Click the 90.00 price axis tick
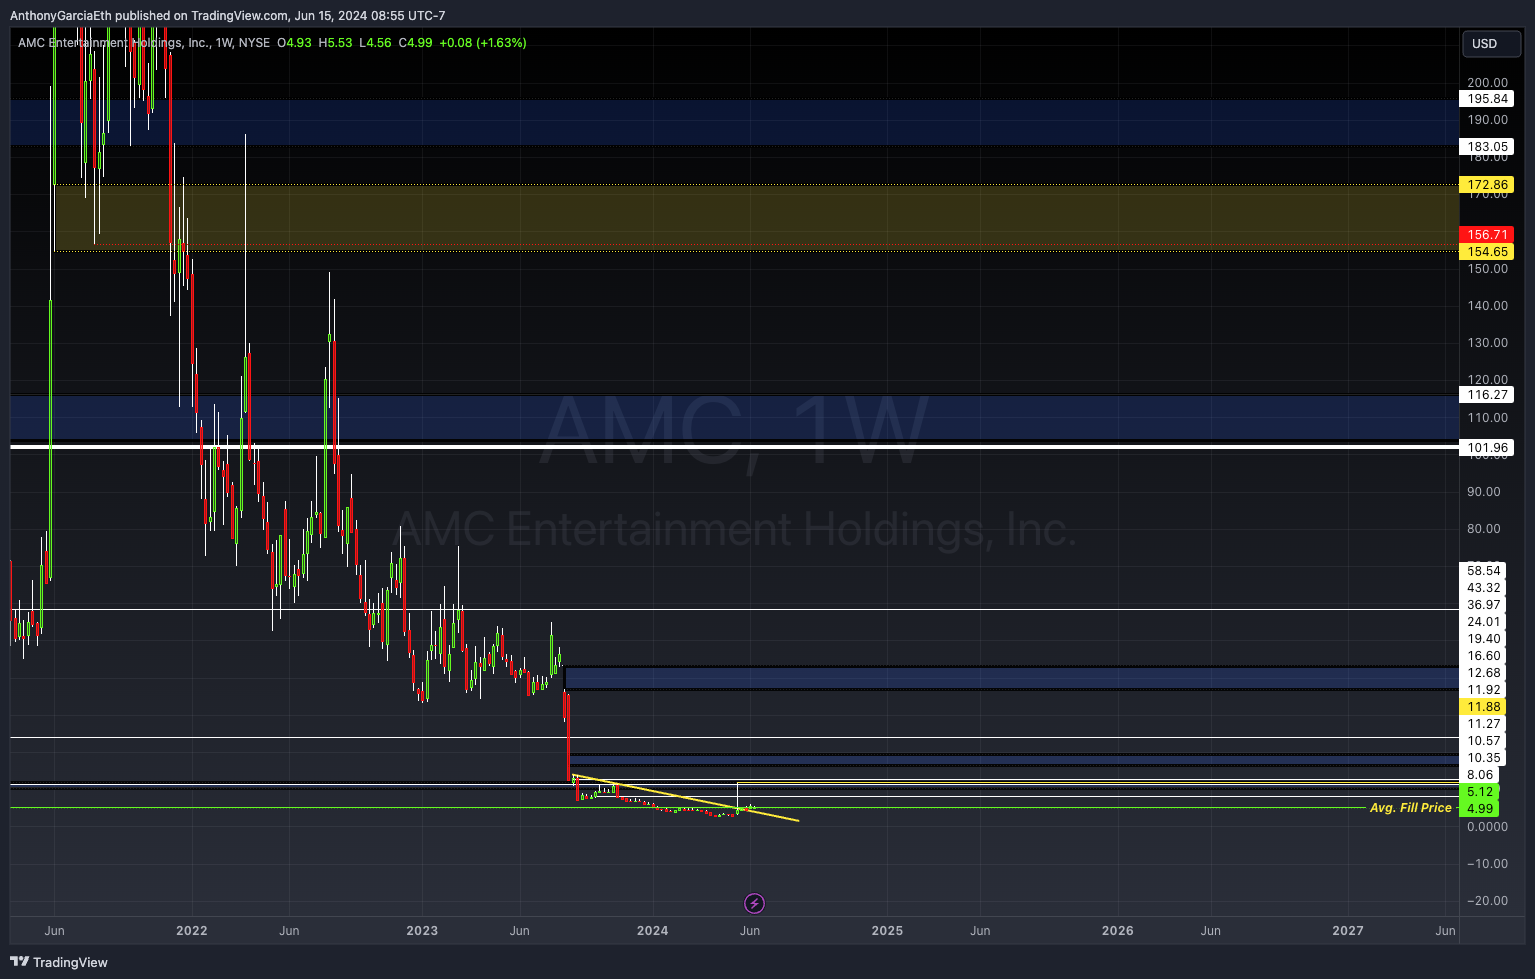1535x979 pixels. click(1484, 492)
